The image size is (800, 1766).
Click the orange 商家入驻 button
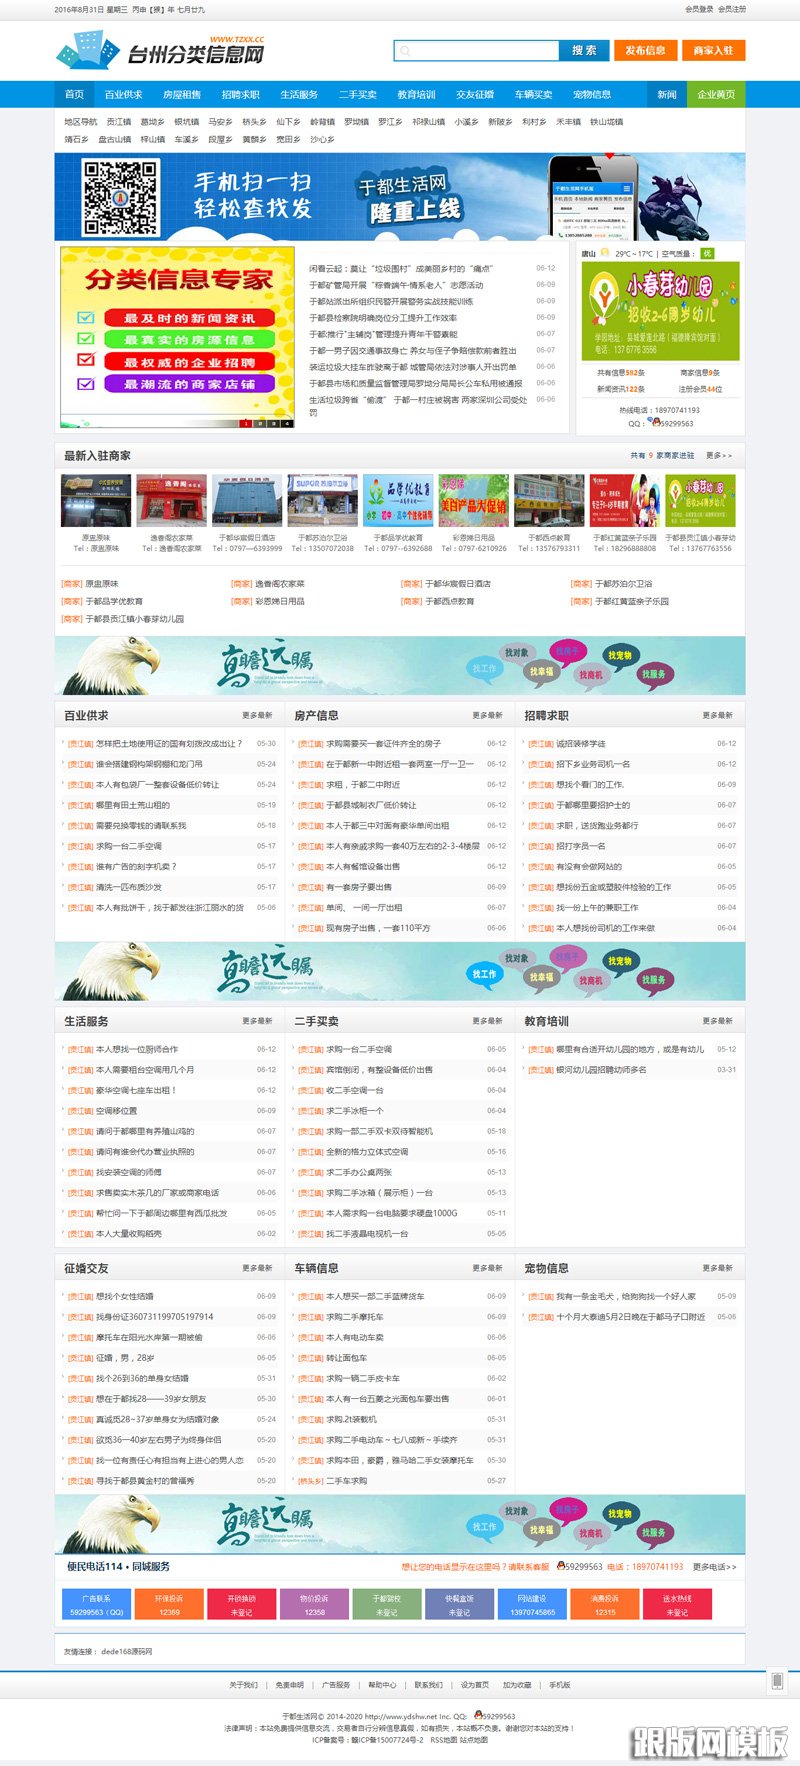tap(713, 50)
